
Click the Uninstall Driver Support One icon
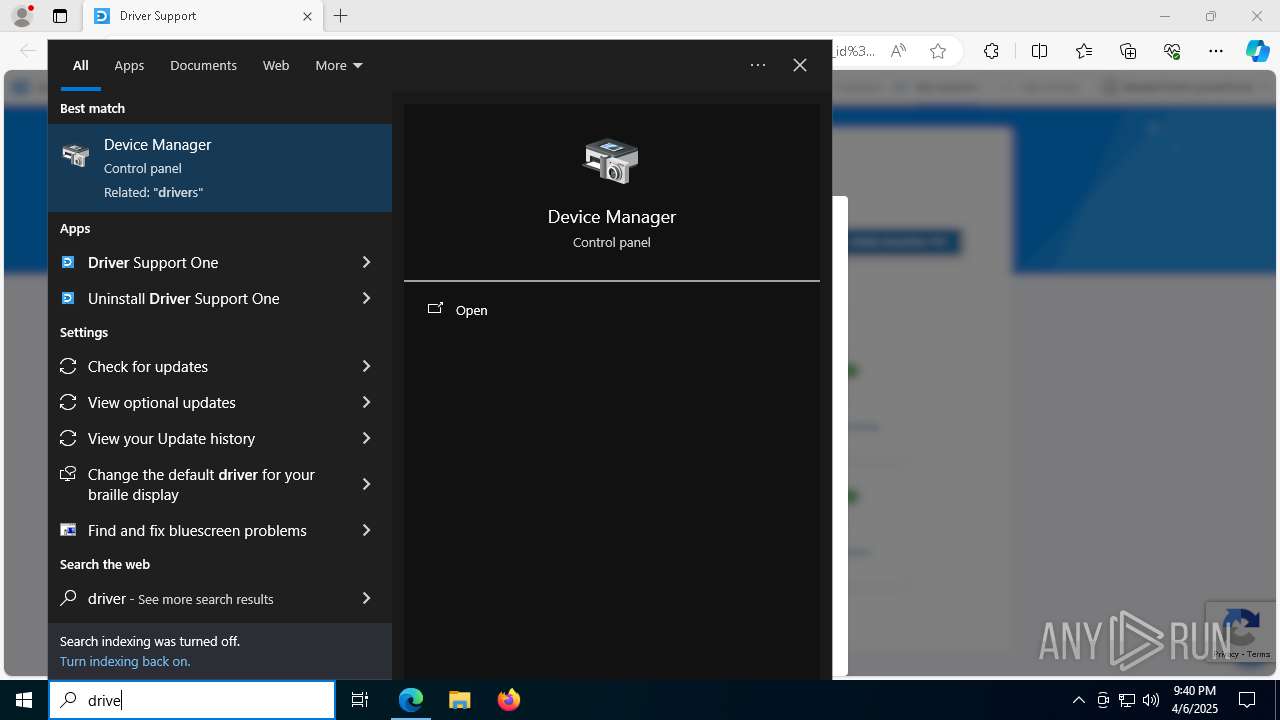(x=68, y=298)
